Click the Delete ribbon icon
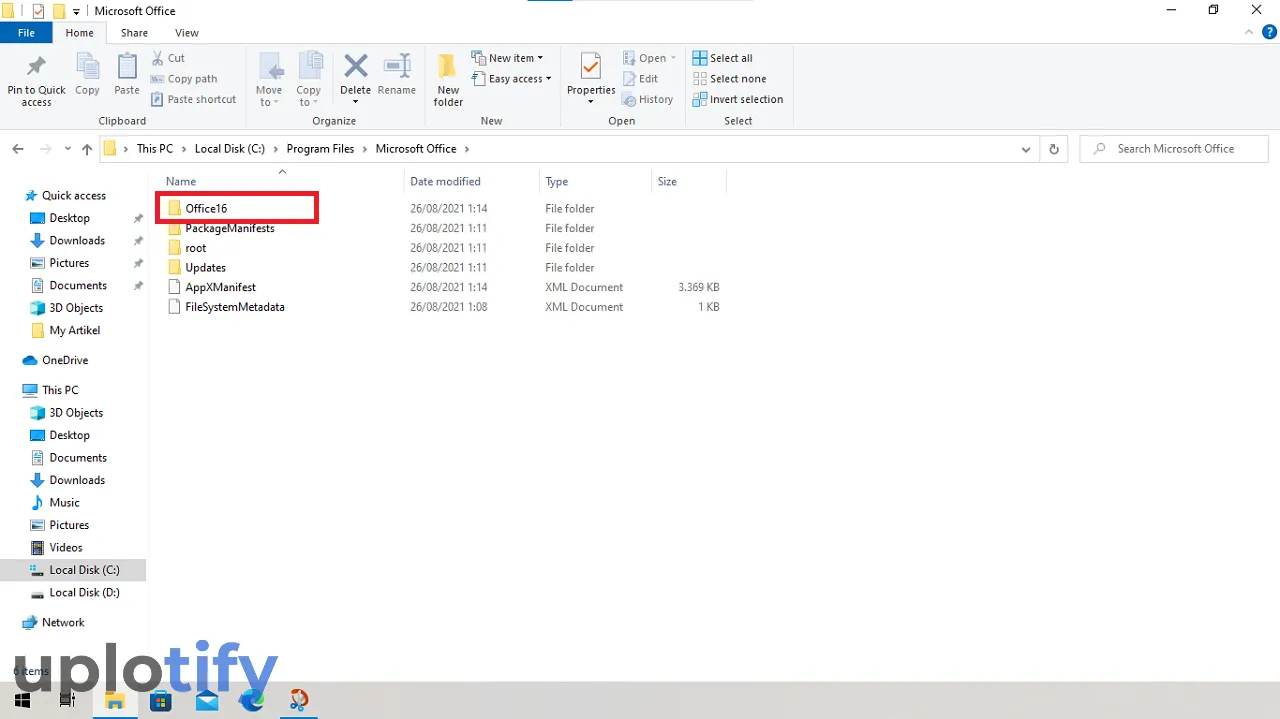The image size is (1280, 719). point(355,67)
